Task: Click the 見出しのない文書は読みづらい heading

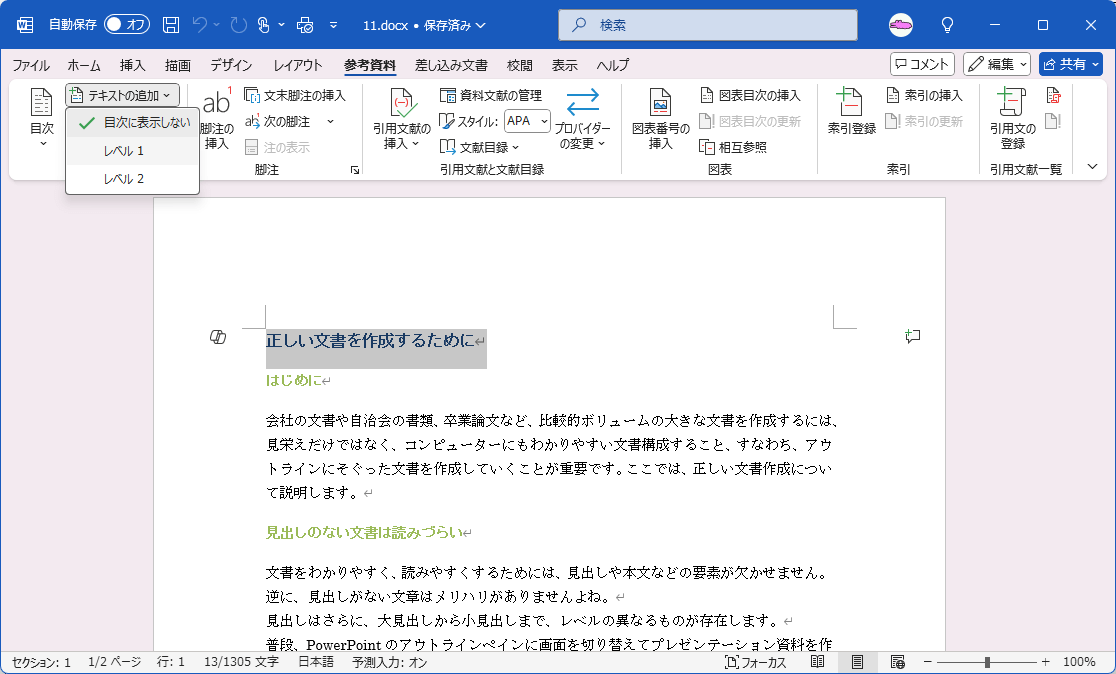Action: pos(364,532)
